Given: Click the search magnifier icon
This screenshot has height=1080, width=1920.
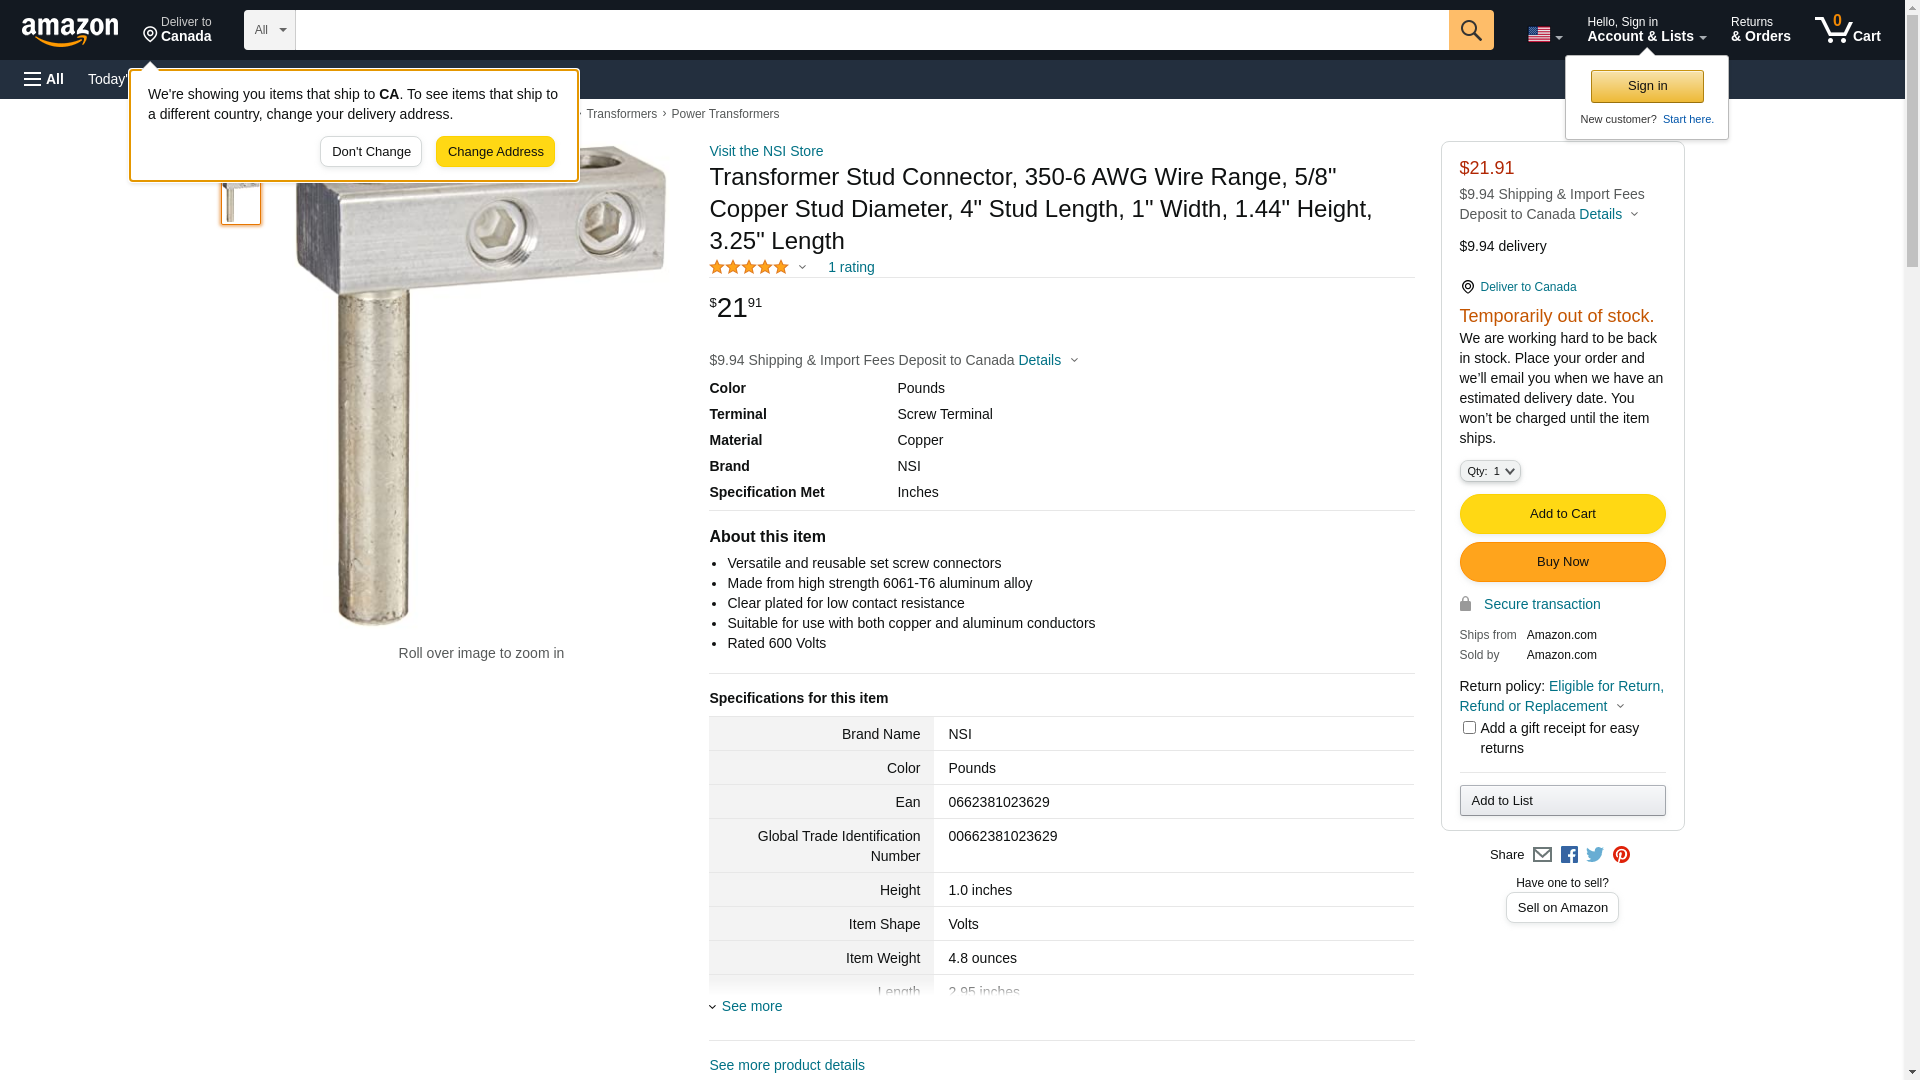Looking at the screenshot, I should coord(1470,30).
